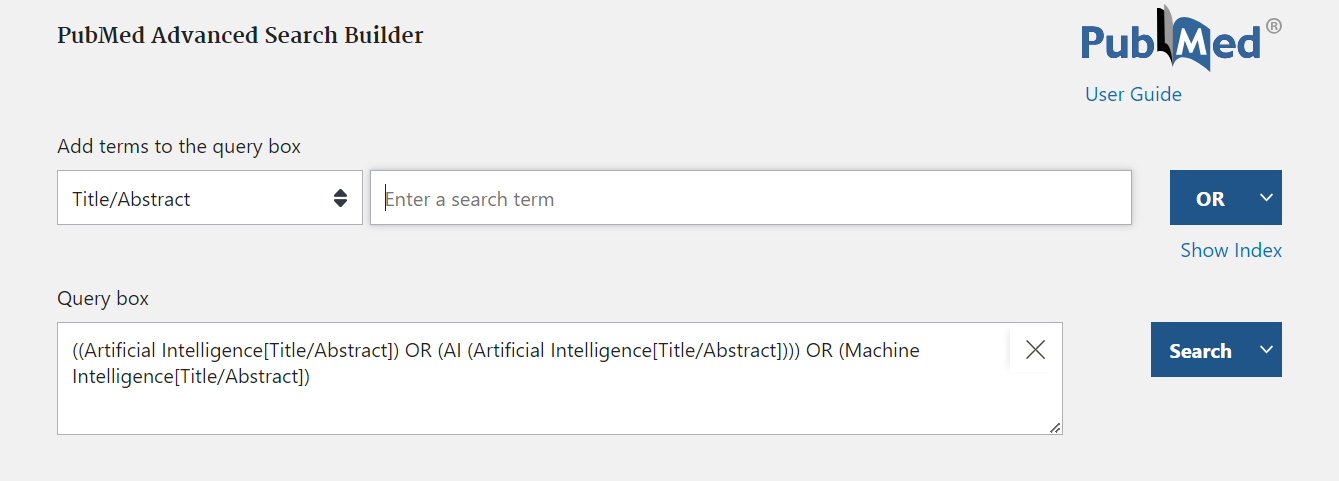Click the 'Add terms to the query box' label
Viewport: 1339px width, 481px height.
179,146
